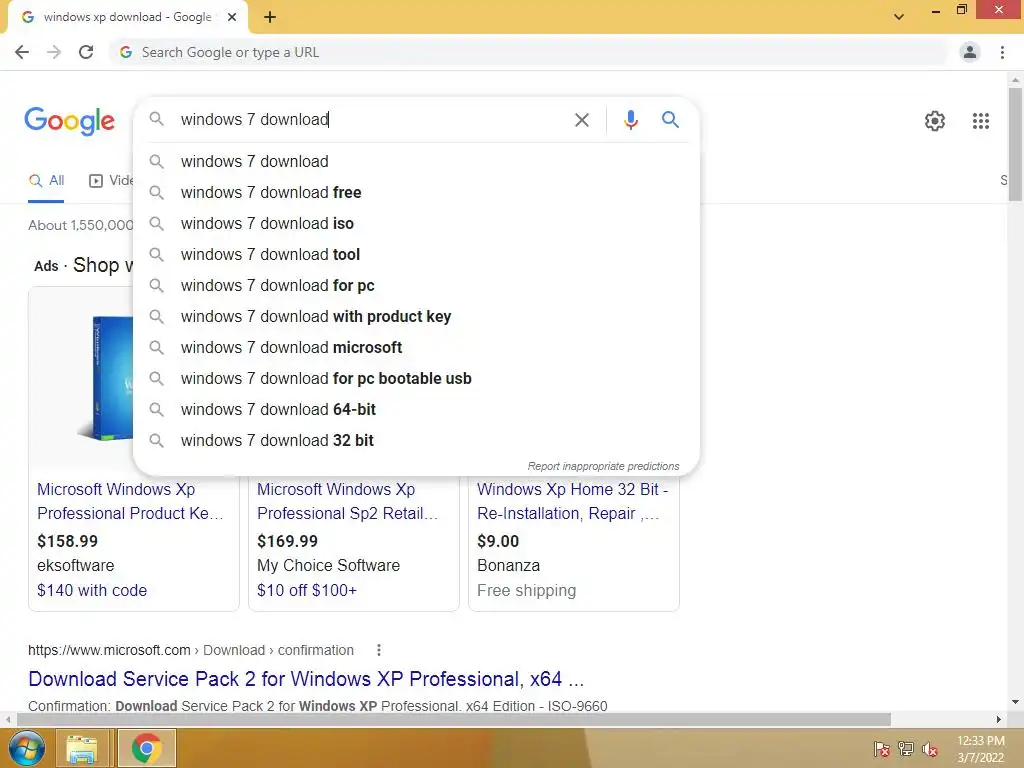Open Microsoft Windows Xp Professional Sp2 Retail ad
The height and width of the screenshot is (768, 1024).
coord(347,502)
